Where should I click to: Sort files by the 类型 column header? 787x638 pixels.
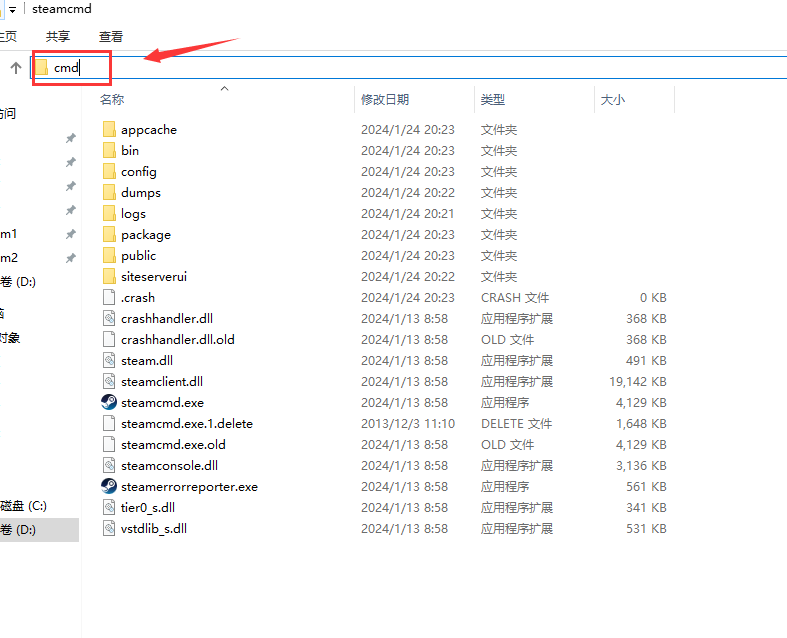(492, 99)
